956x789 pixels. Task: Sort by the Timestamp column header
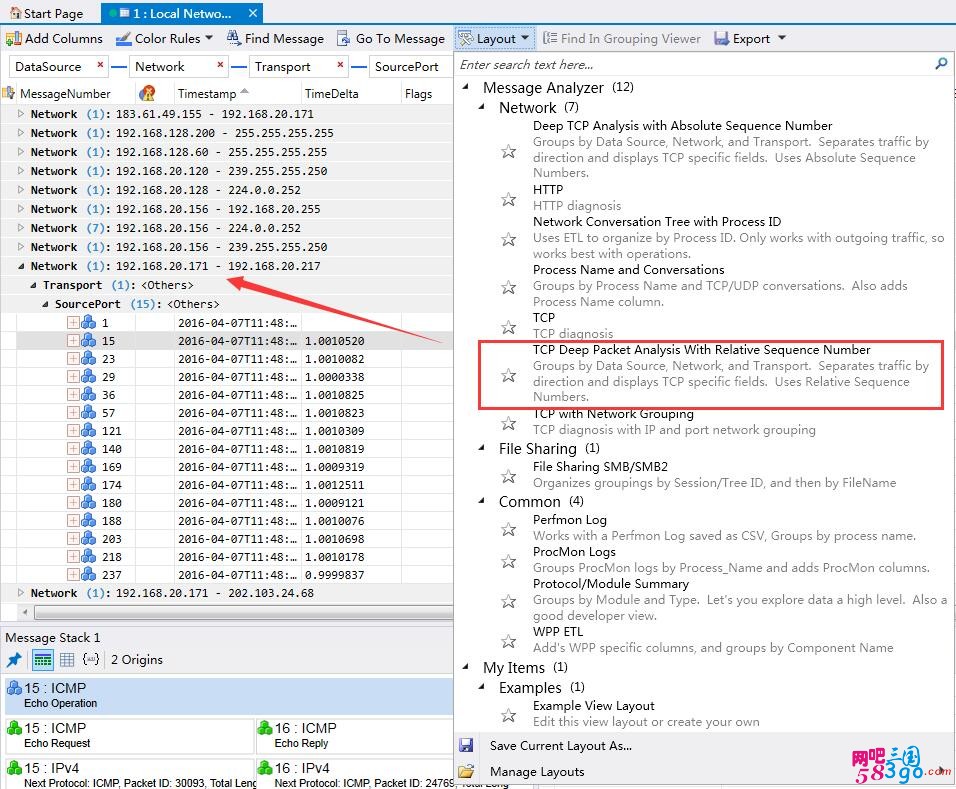point(206,94)
